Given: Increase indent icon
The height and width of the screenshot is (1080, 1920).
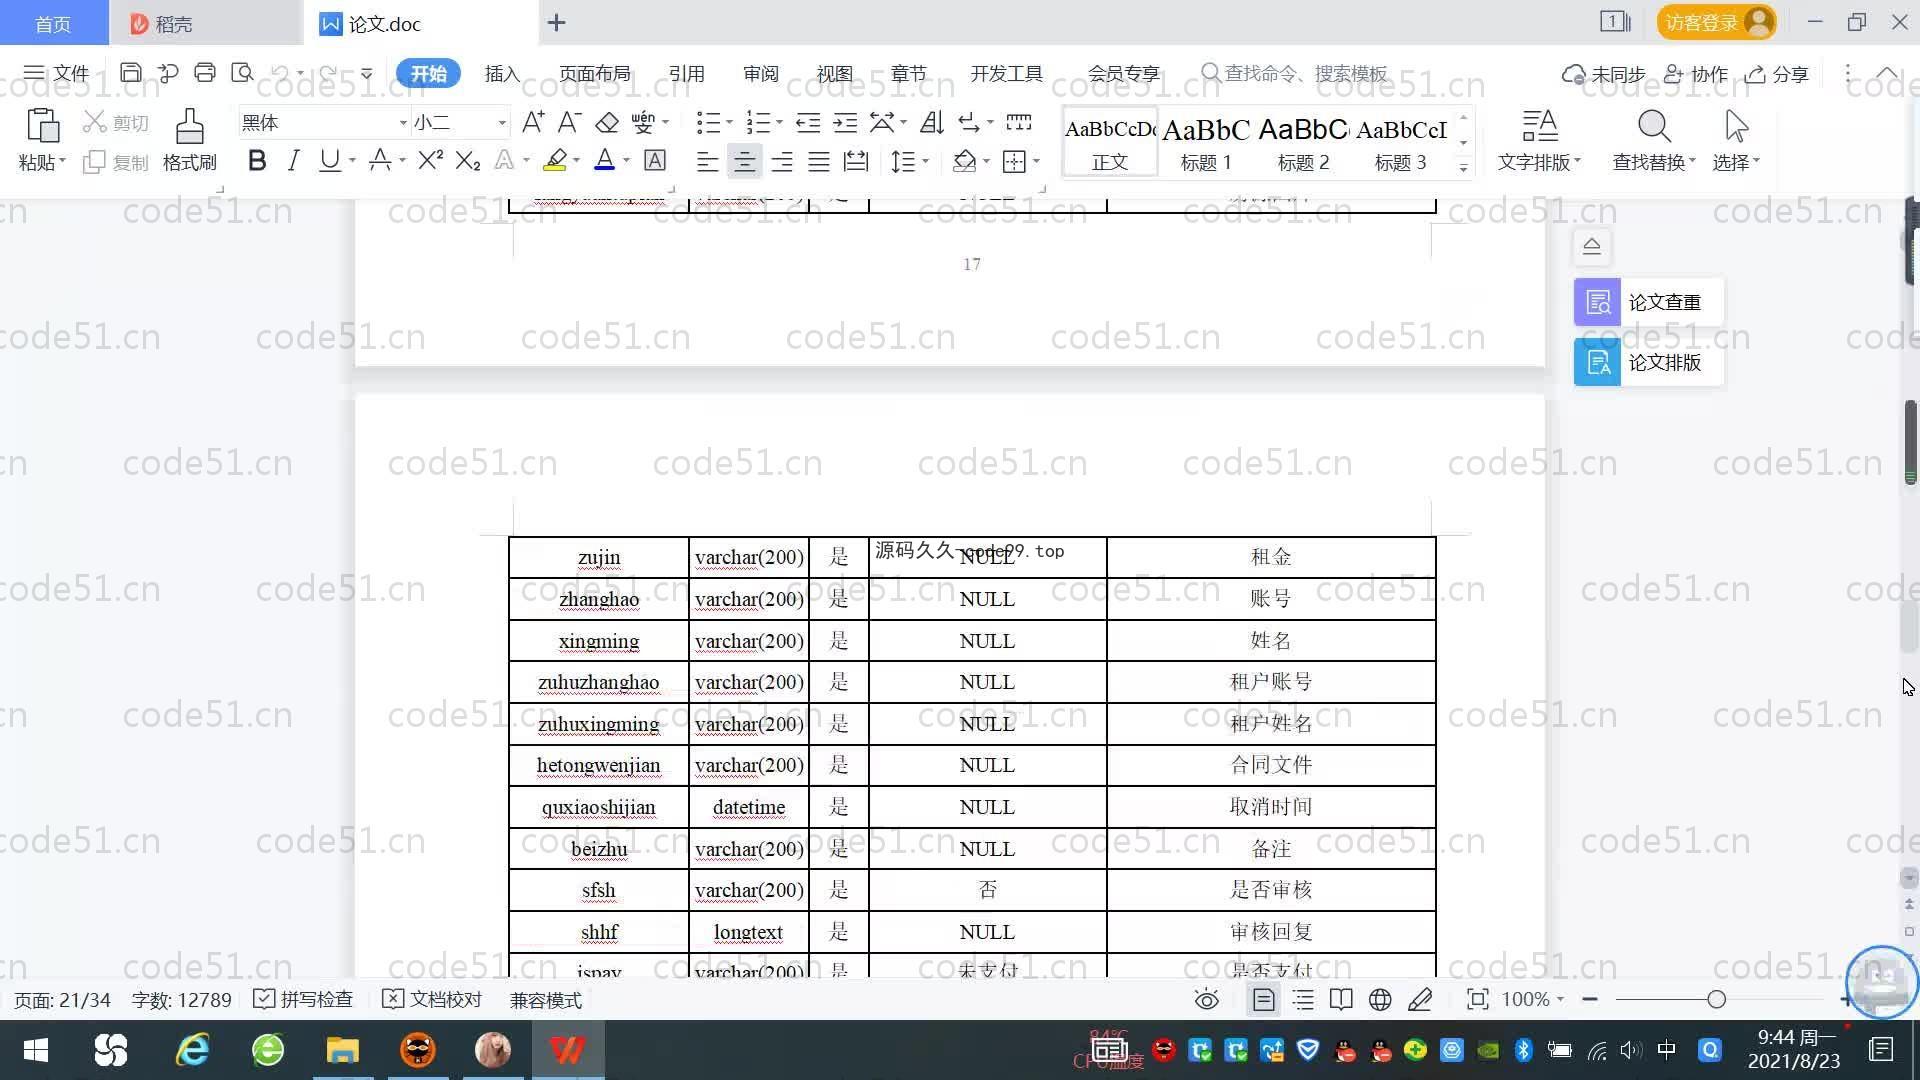Looking at the screenshot, I should pos(846,122).
